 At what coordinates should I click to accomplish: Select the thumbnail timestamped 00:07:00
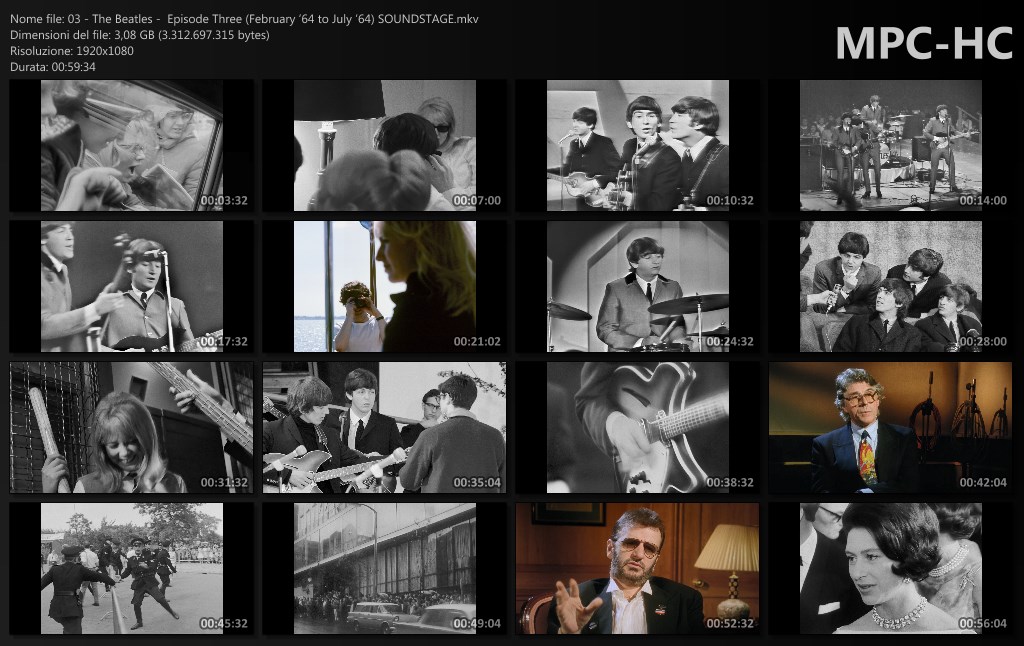click(x=384, y=145)
